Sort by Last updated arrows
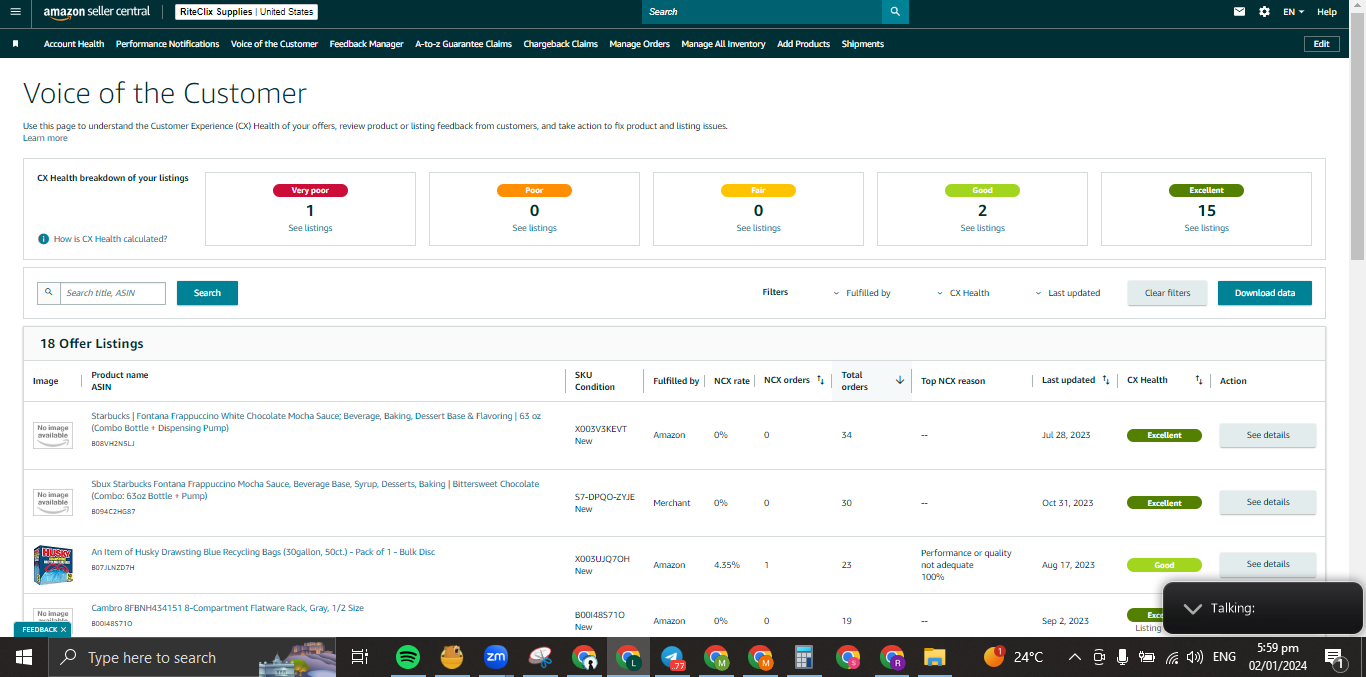The image size is (1366, 677). [x=1105, y=380]
